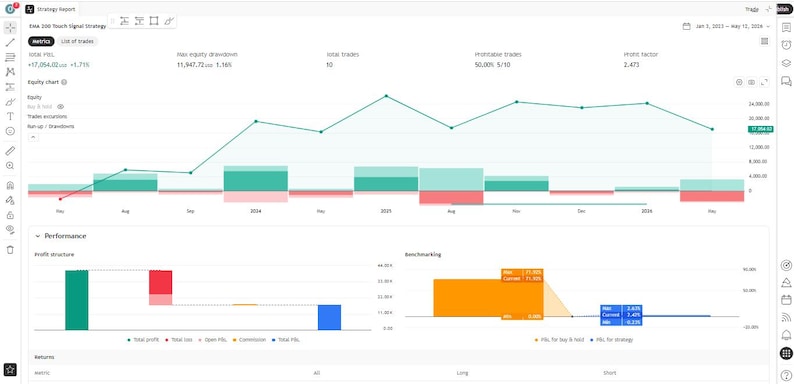Open the Alerts alarm clock icon
The height and width of the screenshot is (384, 794).
coord(786,45)
